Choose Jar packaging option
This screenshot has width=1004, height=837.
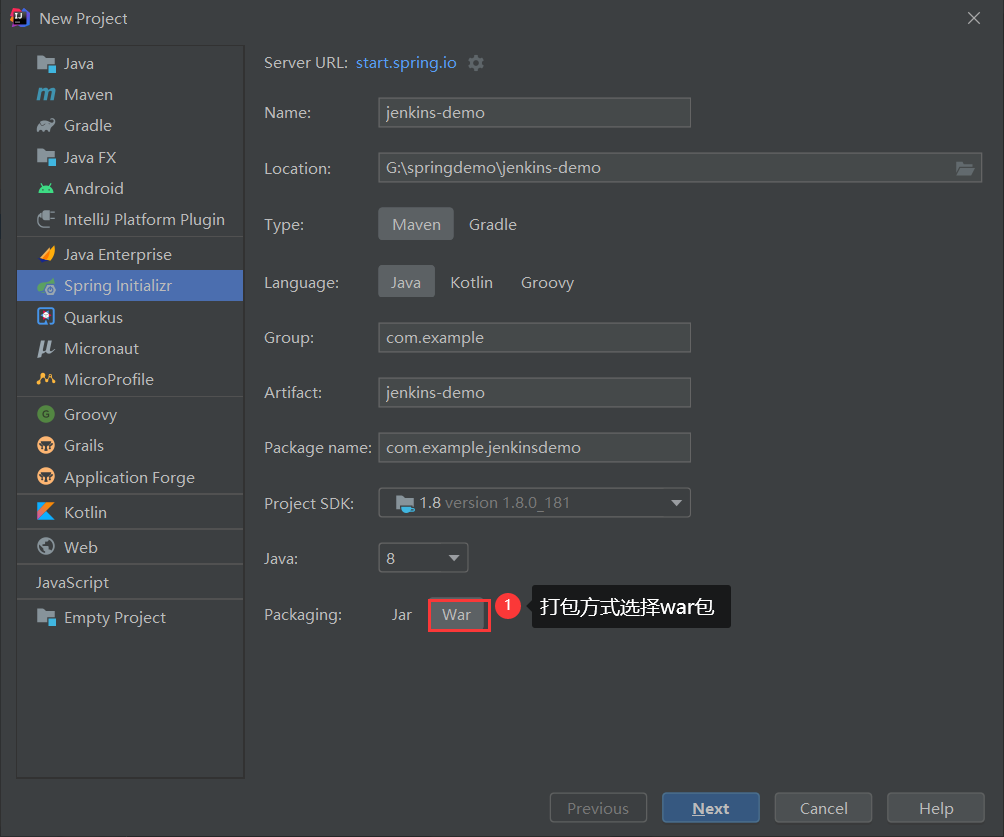click(401, 615)
